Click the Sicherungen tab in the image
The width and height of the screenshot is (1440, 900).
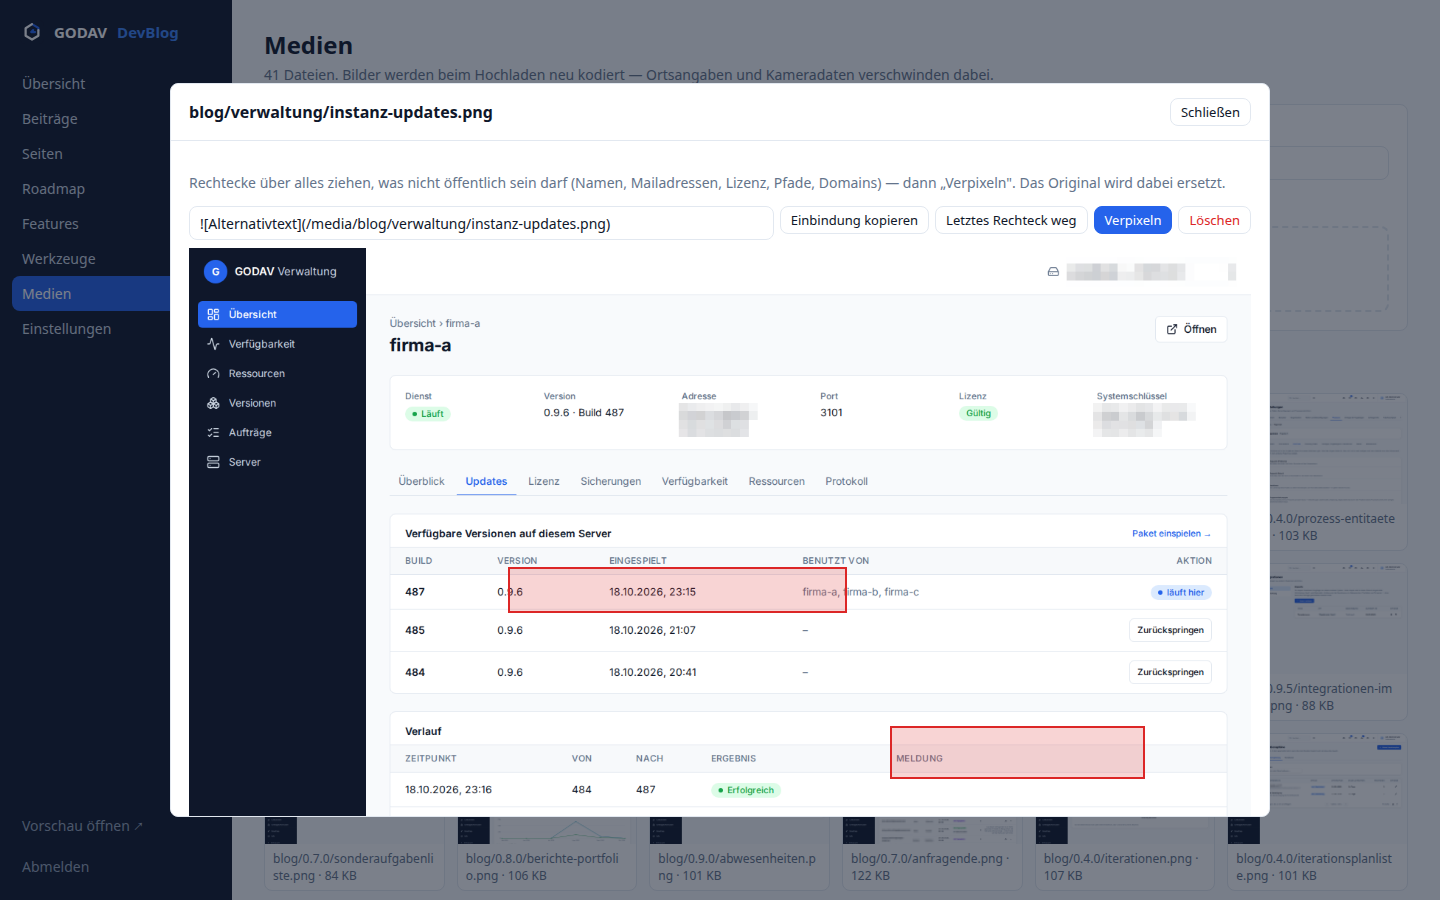[x=611, y=481]
